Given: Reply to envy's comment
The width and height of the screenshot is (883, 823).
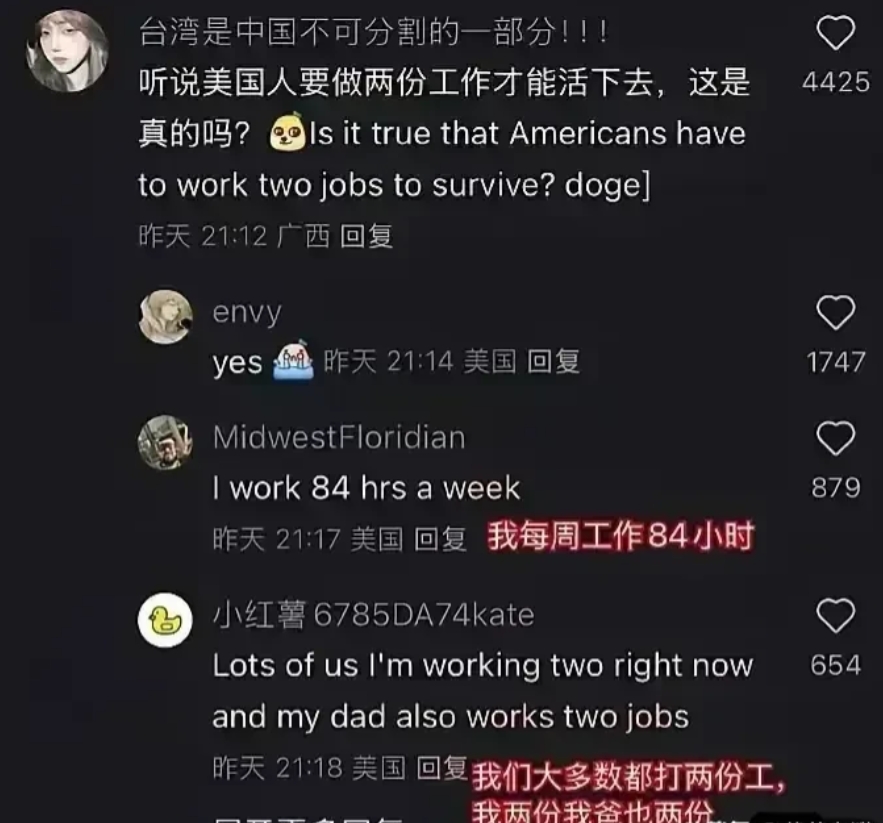Looking at the screenshot, I should (553, 361).
